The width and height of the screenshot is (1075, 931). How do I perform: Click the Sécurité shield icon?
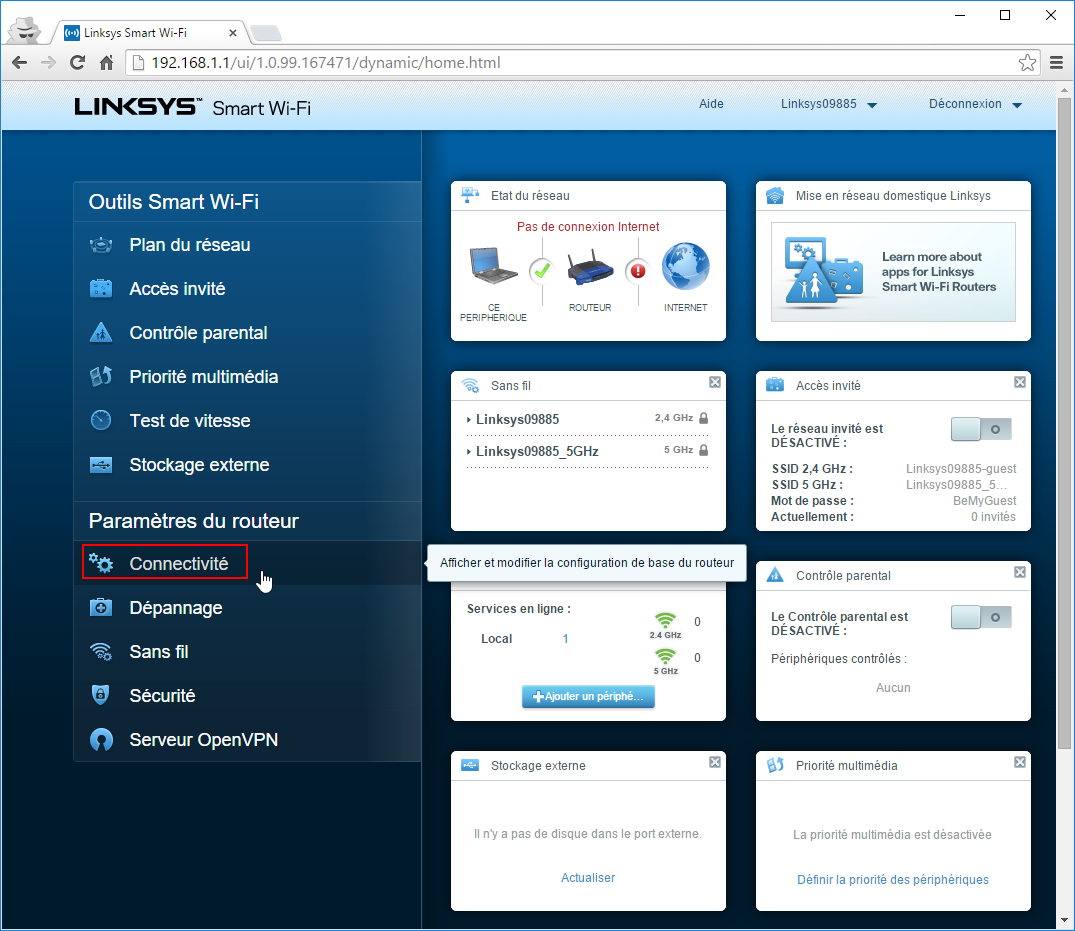coord(101,696)
